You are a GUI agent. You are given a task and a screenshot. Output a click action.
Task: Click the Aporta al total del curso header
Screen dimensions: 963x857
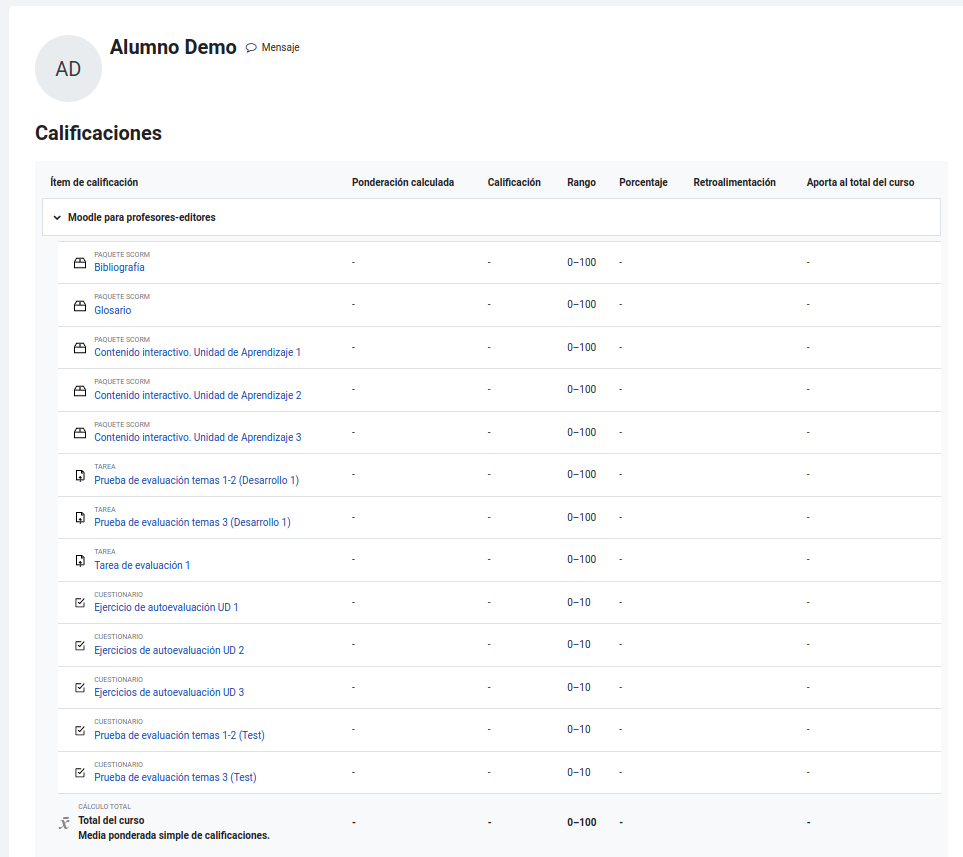pyautogui.click(x=860, y=182)
